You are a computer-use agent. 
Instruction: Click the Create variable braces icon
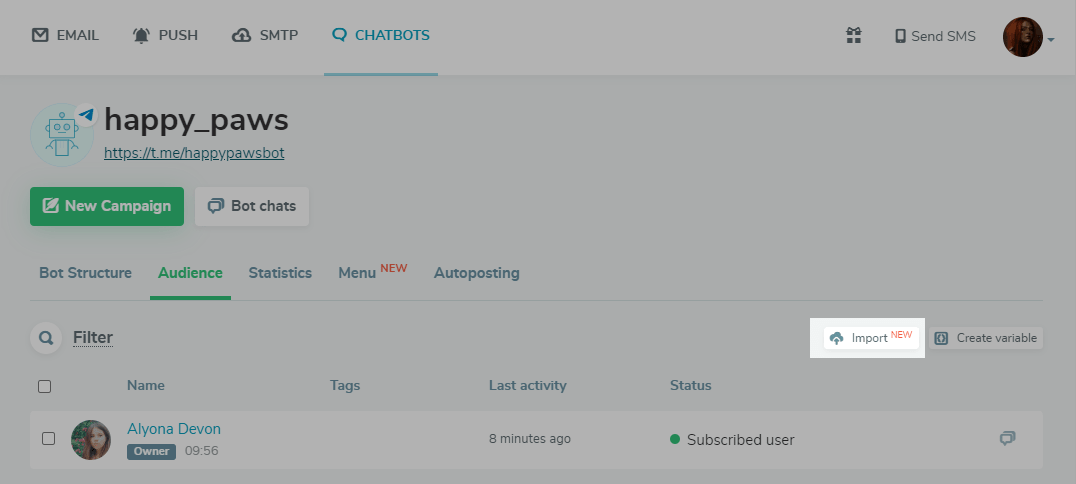pos(941,338)
